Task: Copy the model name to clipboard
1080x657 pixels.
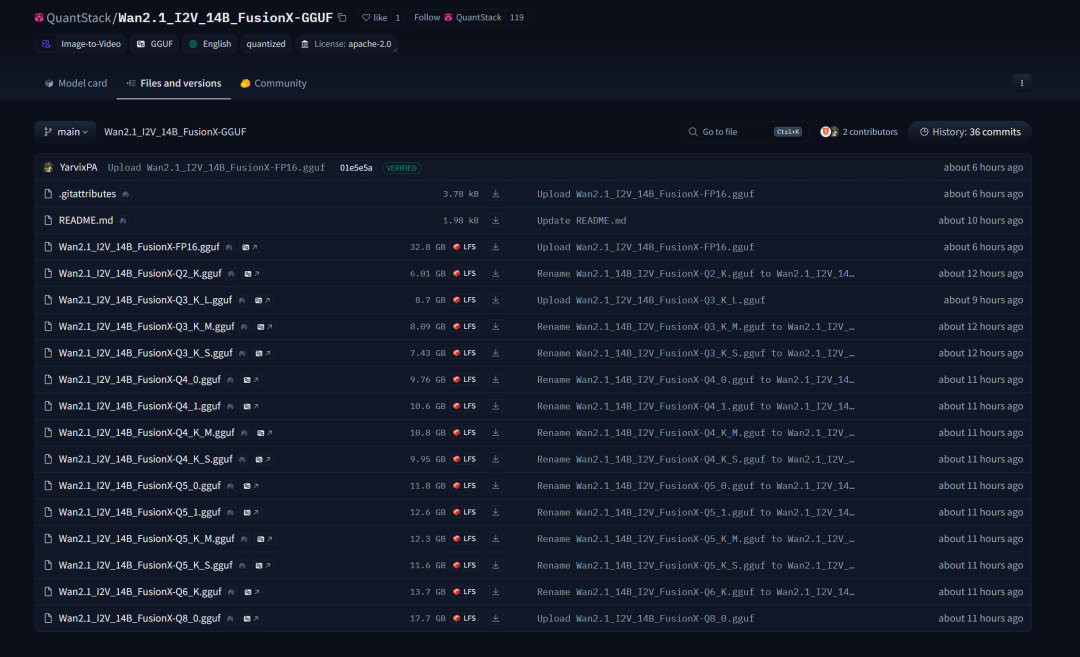Action: pyautogui.click(x=342, y=17)
